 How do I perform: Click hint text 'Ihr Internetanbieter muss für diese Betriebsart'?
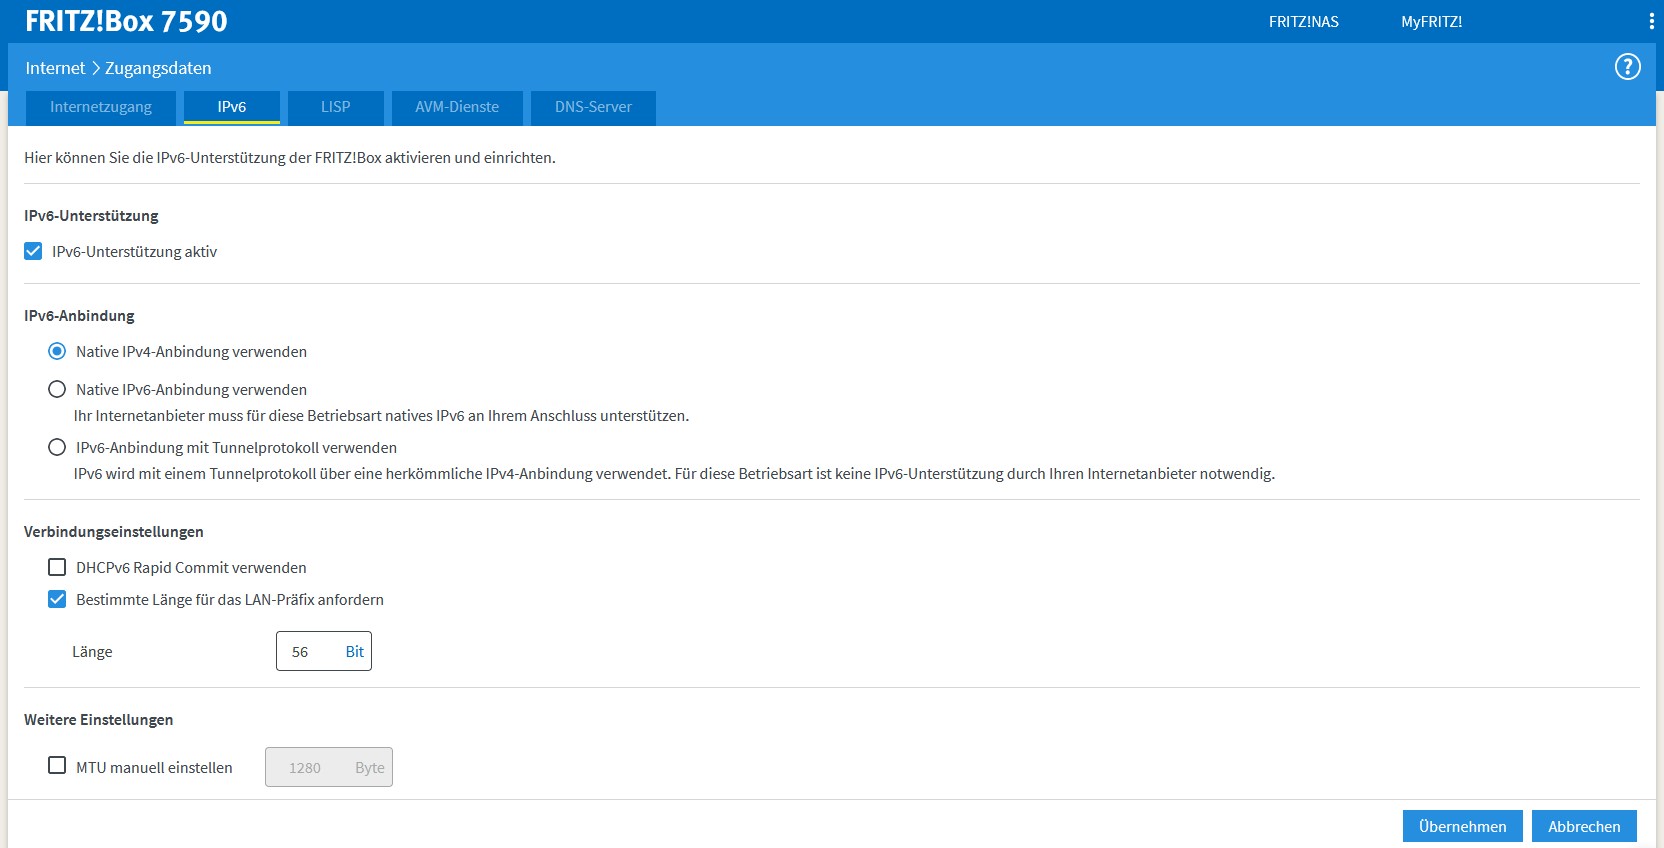[x=381, y=416]
